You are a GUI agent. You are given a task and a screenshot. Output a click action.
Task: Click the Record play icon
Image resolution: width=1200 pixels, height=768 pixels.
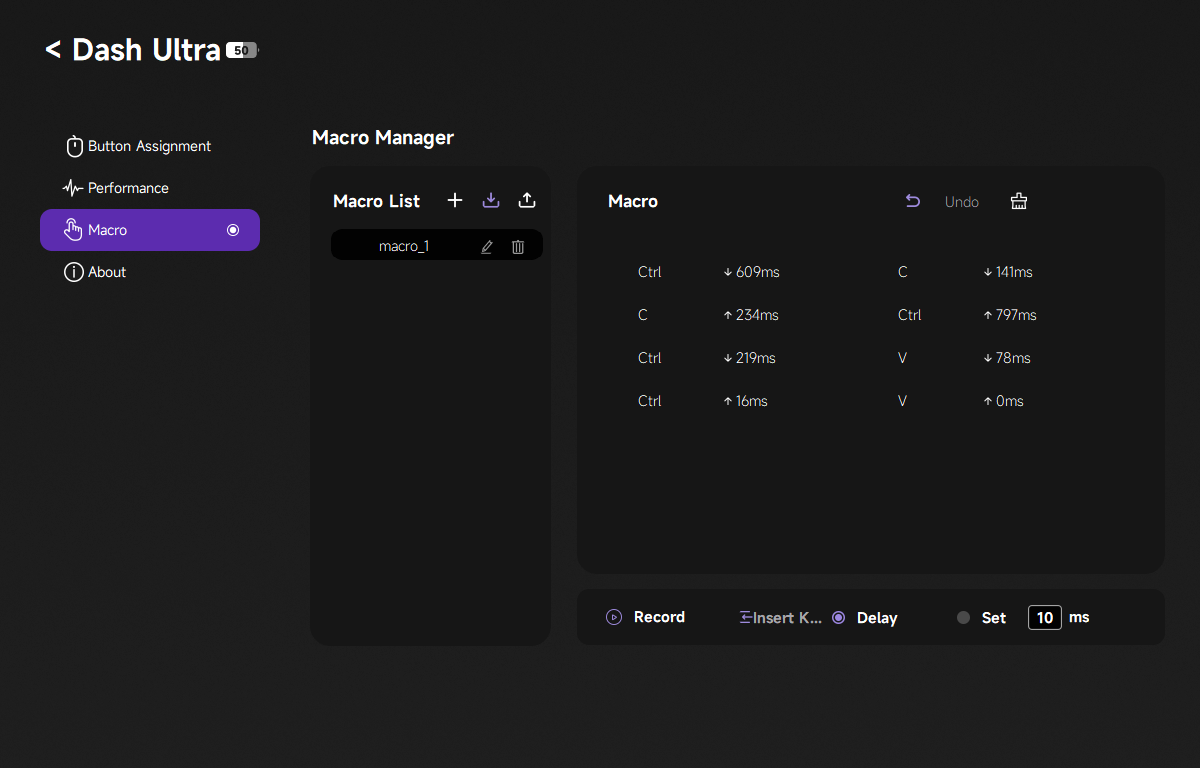point(614,617)
